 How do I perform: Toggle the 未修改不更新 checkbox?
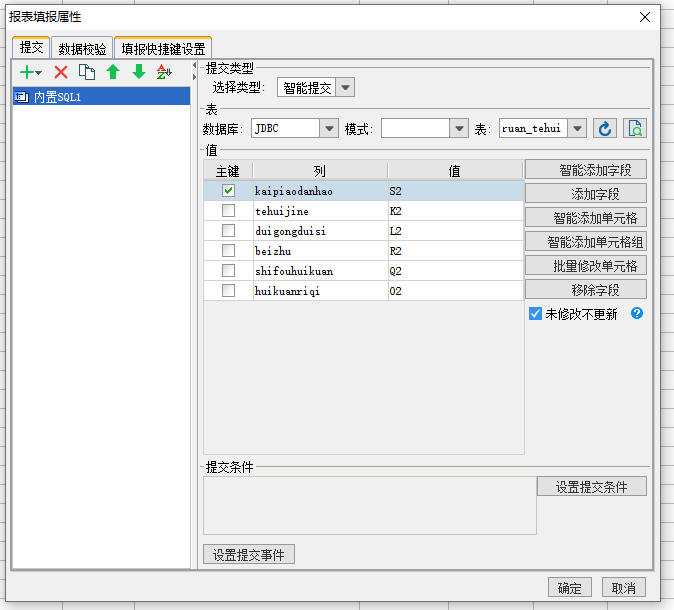coord(535,314)
